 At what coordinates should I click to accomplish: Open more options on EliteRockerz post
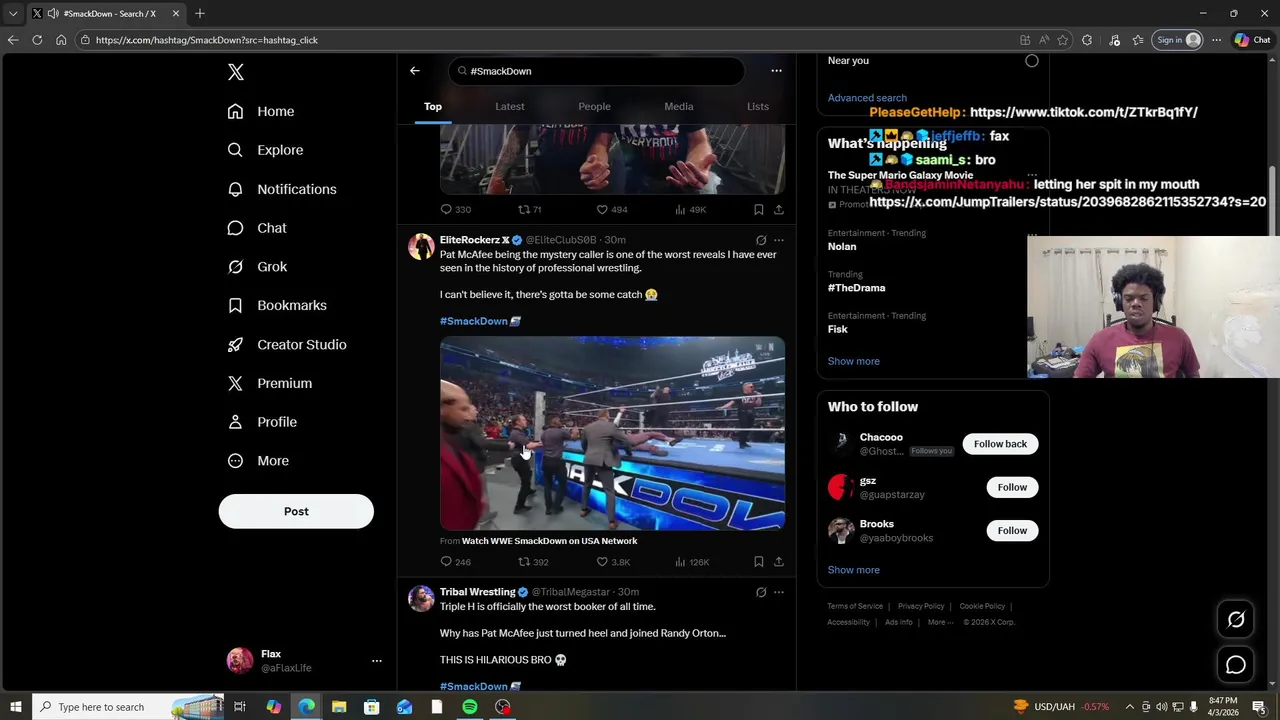(x=779, y=240)
